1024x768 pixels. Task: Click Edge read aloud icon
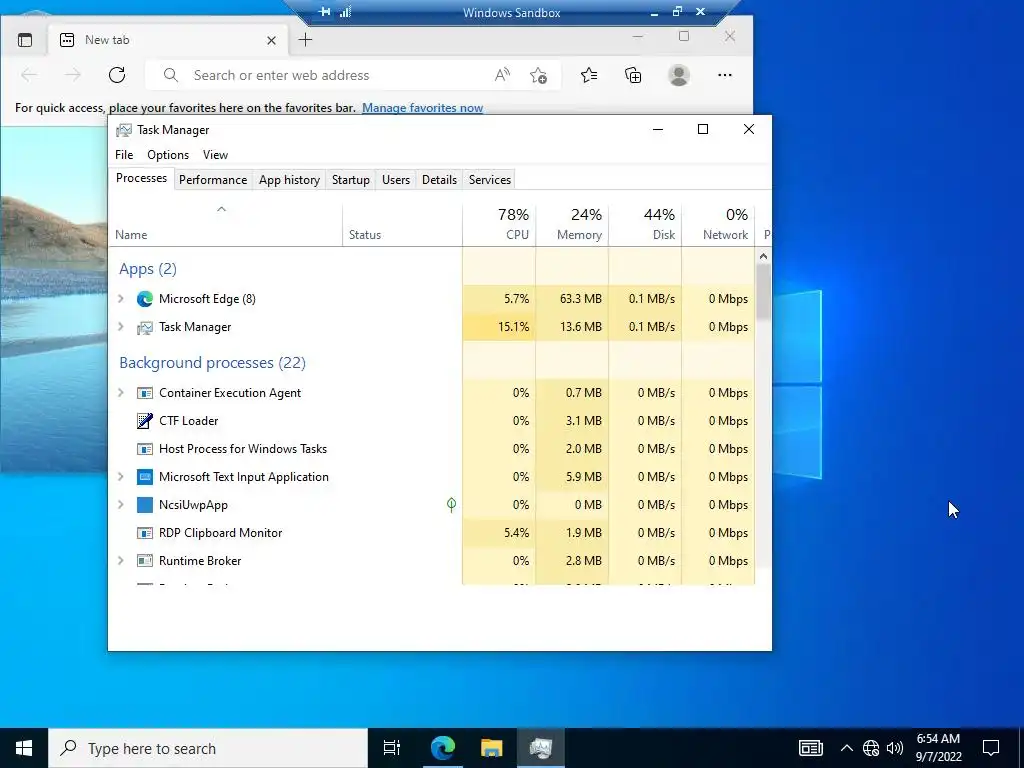point(502,75)
